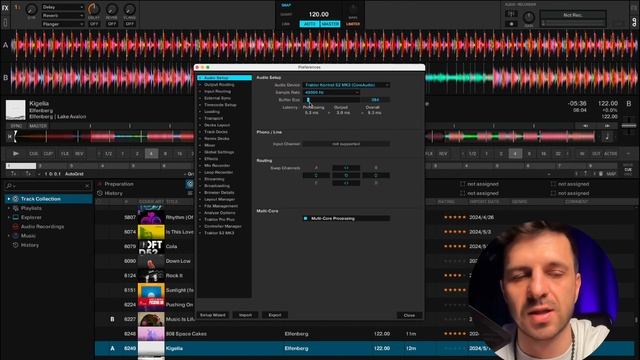Select Input Routing in Preferences
640x360 pixels.
click(218, 91)
